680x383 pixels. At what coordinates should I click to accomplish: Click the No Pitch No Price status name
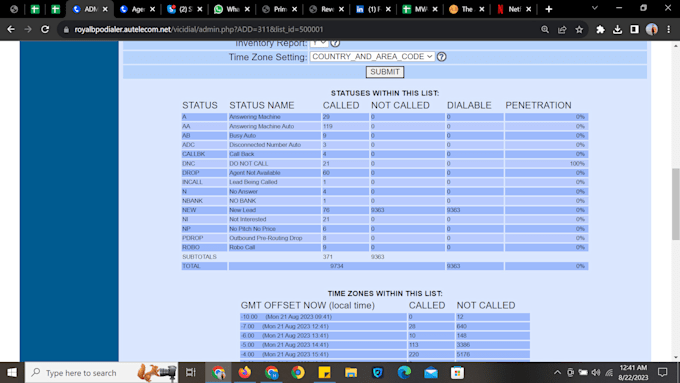click(252, 229)
